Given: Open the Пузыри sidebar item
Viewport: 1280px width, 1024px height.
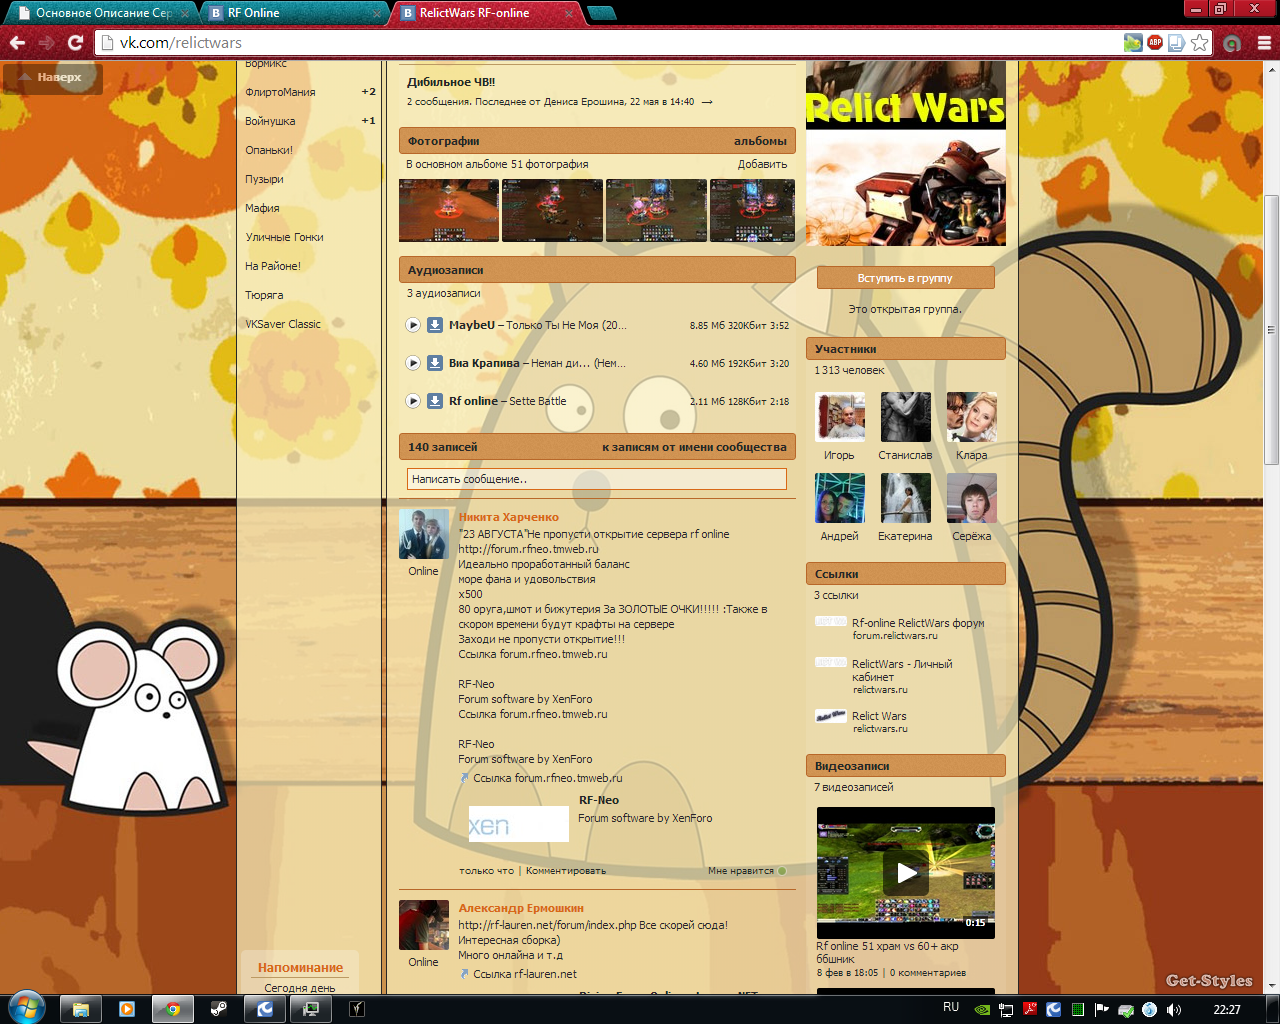Looking at the screenshot, I should point(264,179).
